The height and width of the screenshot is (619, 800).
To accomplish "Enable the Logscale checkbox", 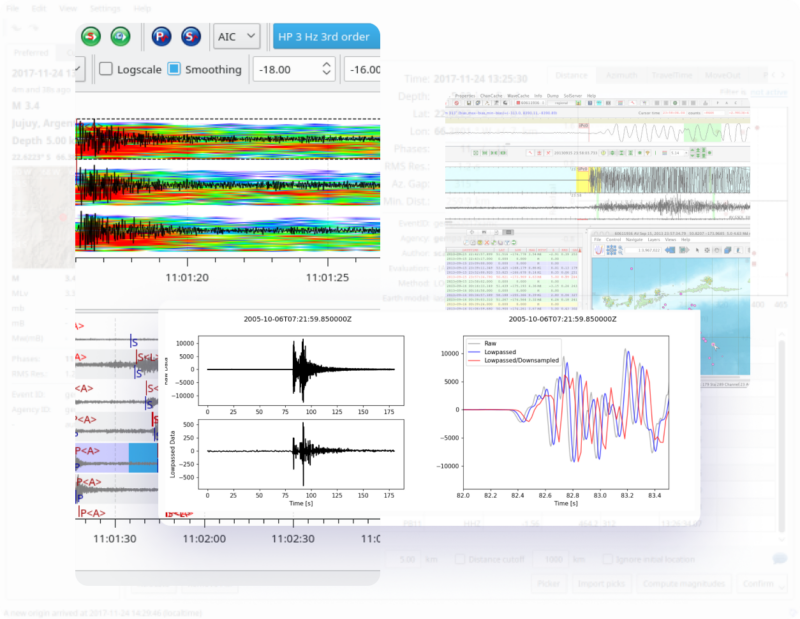I will click(x=106, y=69).
